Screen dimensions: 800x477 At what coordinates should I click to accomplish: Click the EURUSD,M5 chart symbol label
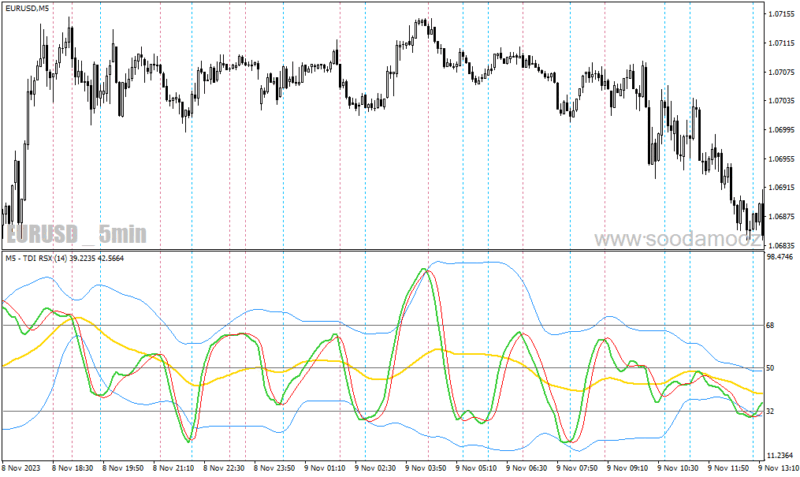(28, 9)
